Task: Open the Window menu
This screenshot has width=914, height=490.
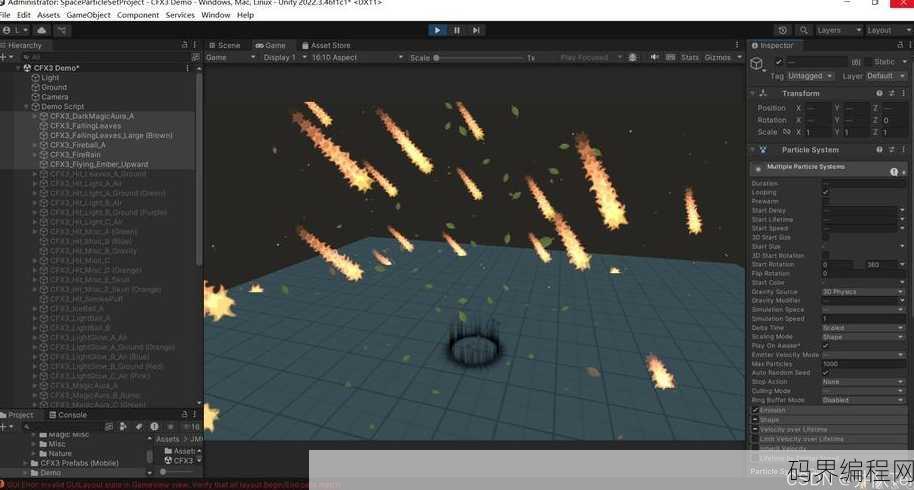Action: (216, 15)
